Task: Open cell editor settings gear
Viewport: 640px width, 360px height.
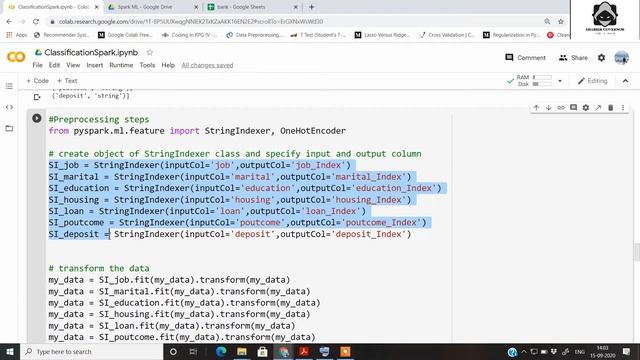Action: point(586,107)
